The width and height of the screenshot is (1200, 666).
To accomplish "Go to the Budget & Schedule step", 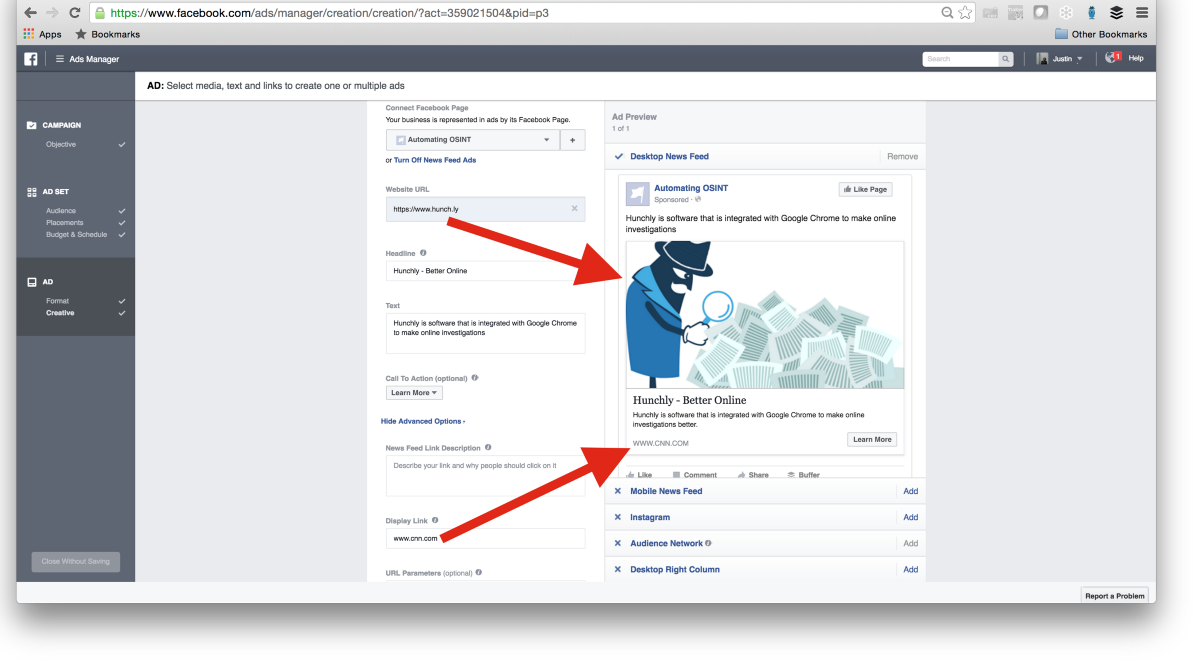I will 76,234.
